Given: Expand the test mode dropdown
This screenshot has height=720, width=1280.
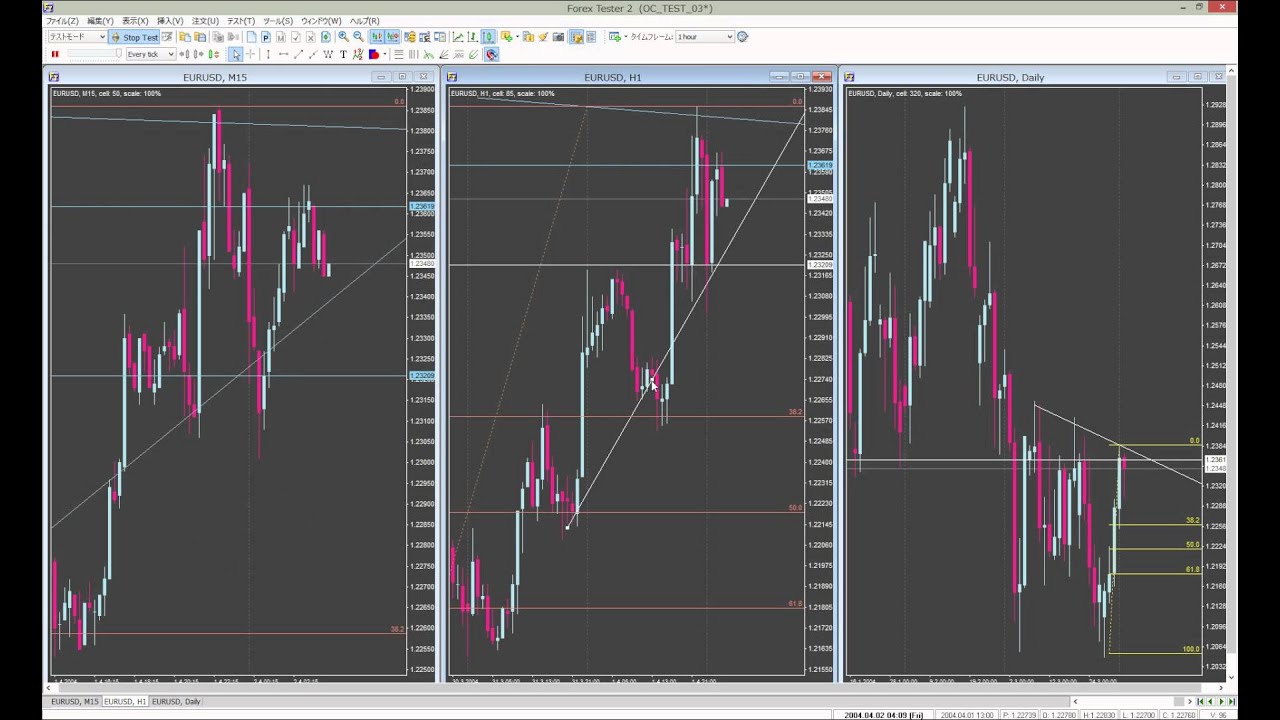Looking at the screenshot, I should point(76,37).
